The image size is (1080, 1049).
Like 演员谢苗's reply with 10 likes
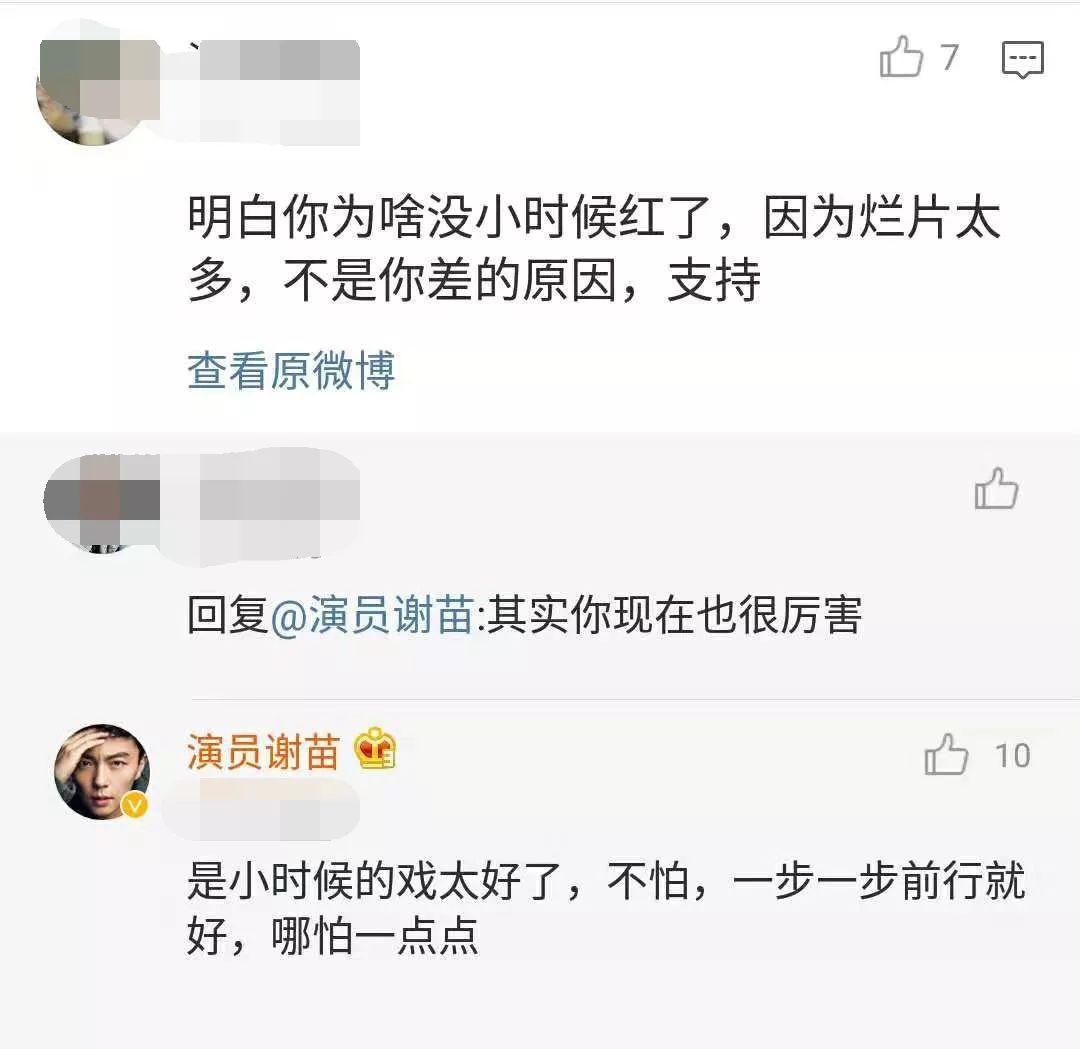pos(946,755)
